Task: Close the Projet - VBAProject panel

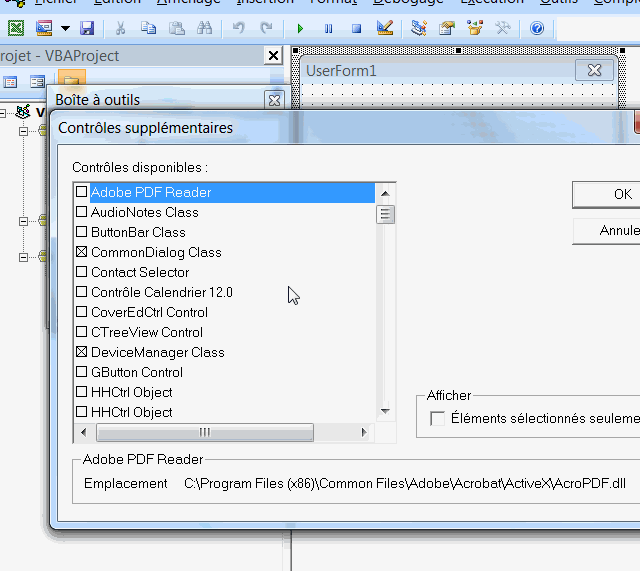Action: (x=273, y=55)
